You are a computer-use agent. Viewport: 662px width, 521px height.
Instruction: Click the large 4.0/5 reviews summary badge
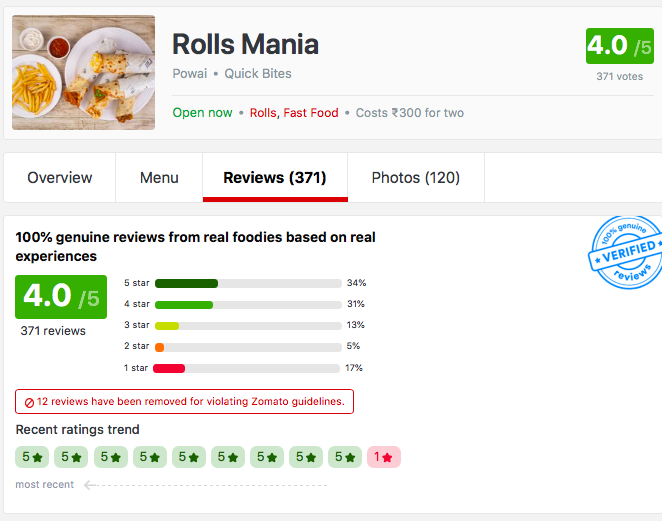tap(61, 297)
